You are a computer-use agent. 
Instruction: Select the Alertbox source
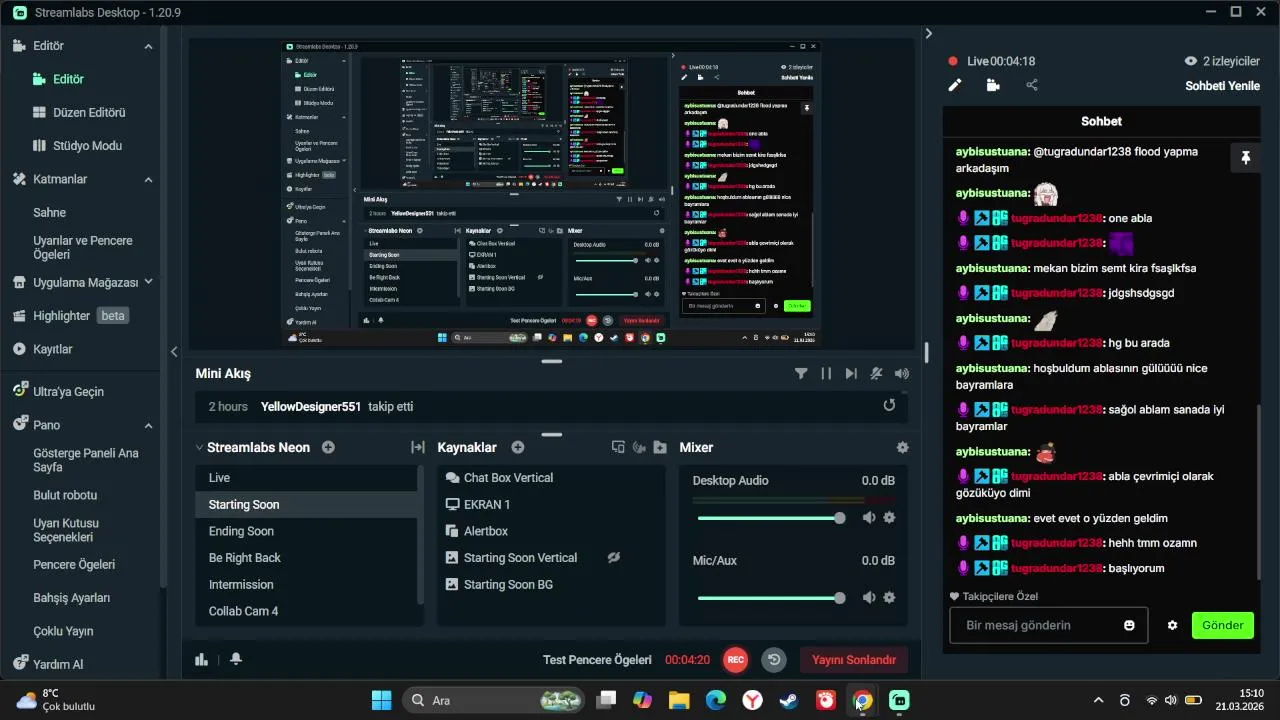click(551, 531)
